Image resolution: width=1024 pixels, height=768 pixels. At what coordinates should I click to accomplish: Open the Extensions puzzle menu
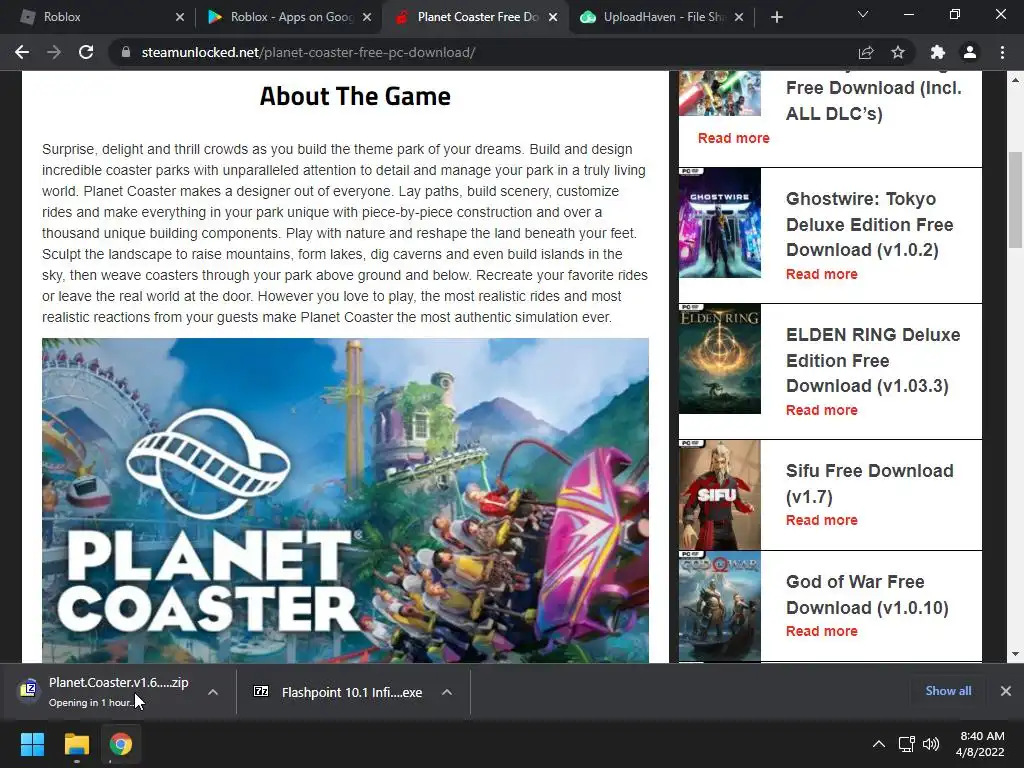pos(937,52)
